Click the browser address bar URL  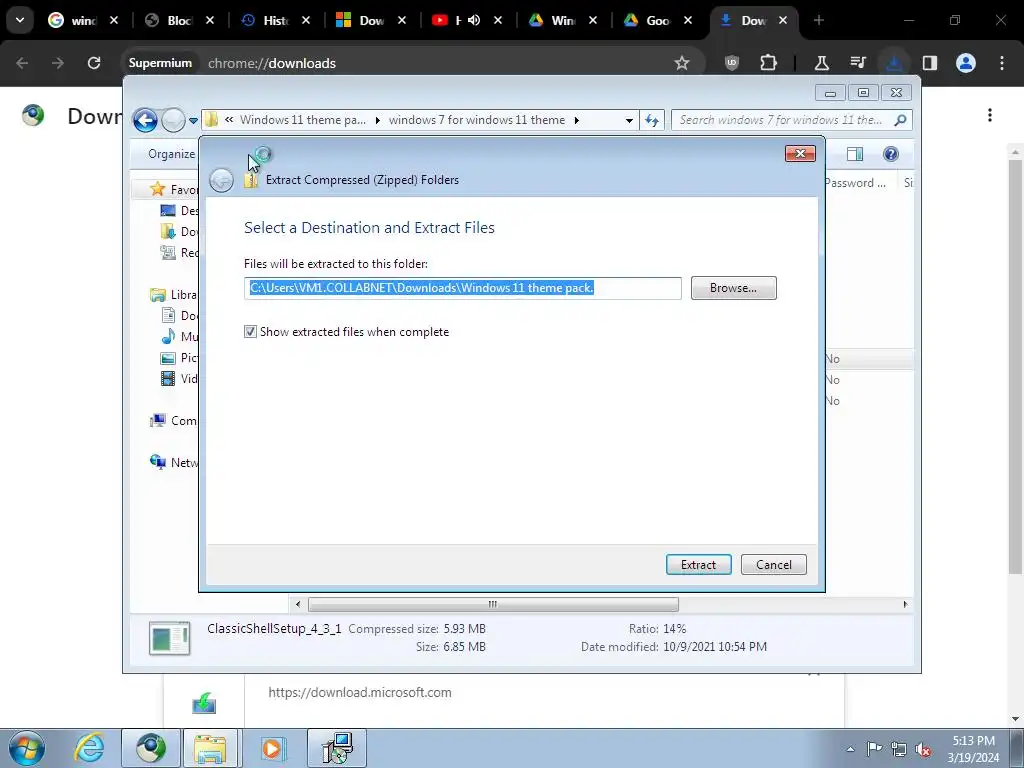[x=272, y=63]
